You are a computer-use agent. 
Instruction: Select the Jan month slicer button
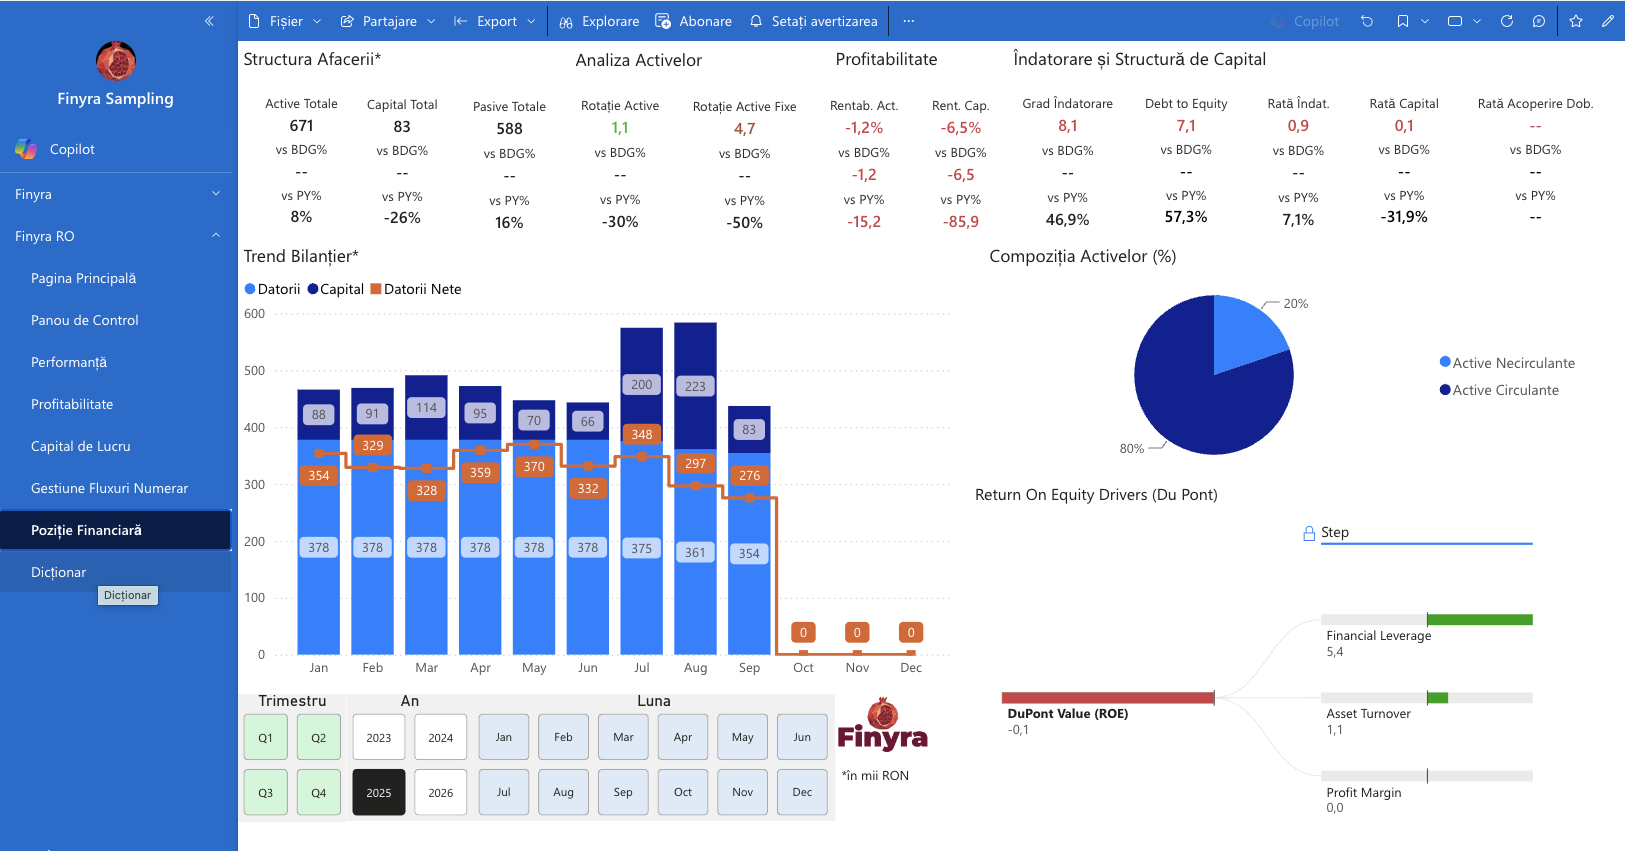pyautogui.click(x=504, y=737)
